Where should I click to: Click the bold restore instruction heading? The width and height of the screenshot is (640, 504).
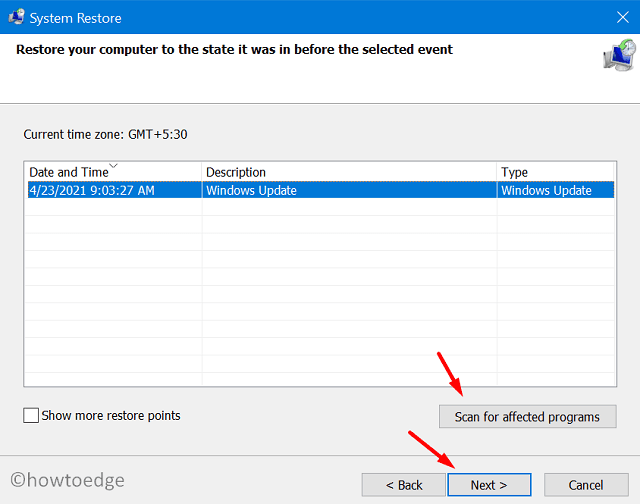(235, 50)
